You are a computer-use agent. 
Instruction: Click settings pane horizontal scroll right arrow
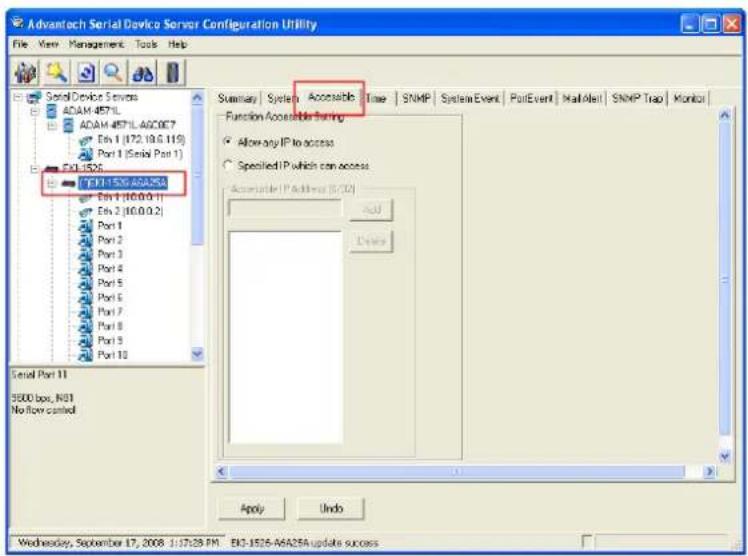pyautogui.click(x=710, y=472)
